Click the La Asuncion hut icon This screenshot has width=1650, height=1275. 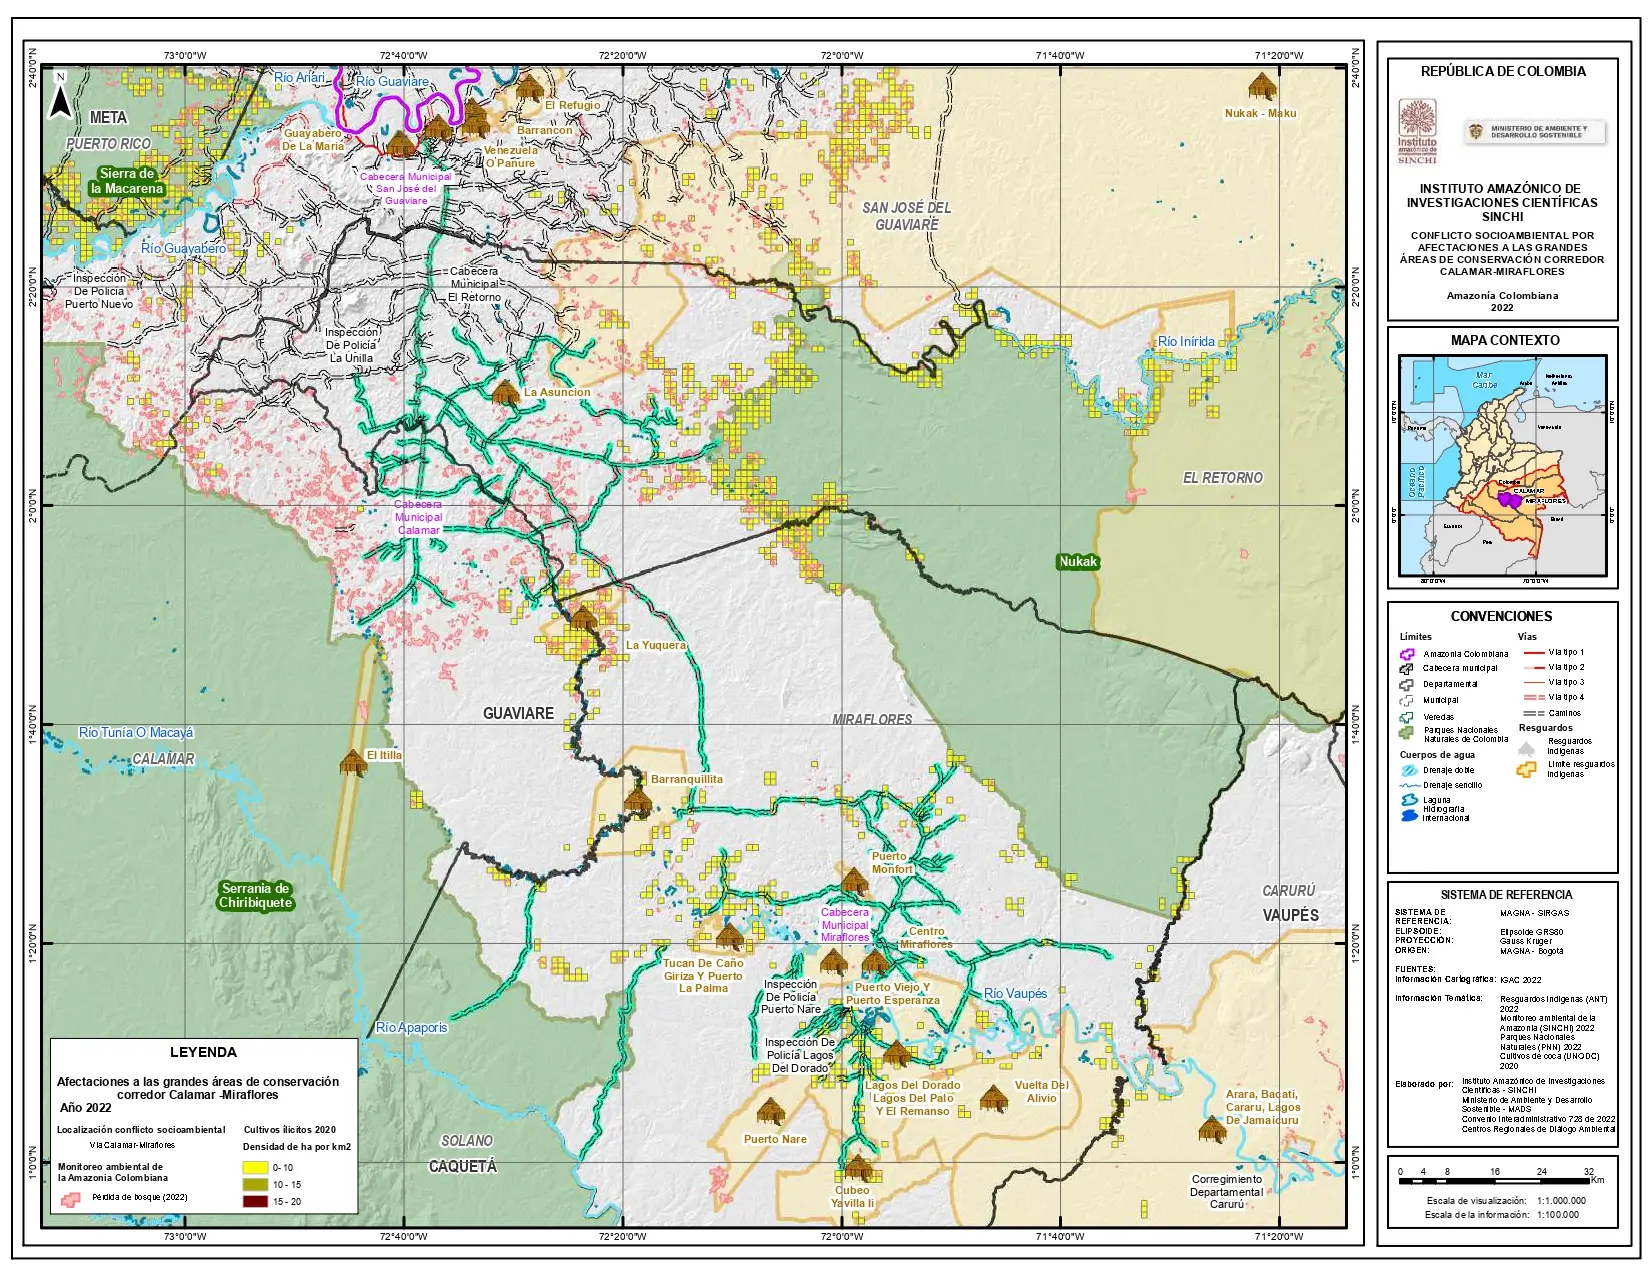506,391
